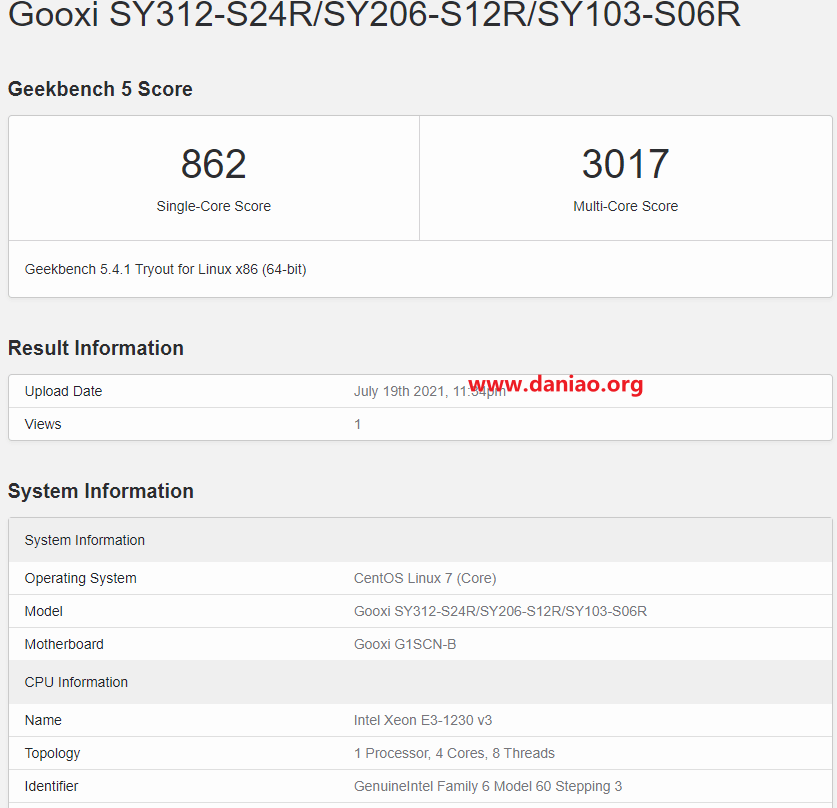This screenshot has height=808, width=837.
Task: Select 'GenuineIntel Family 6 Model 60 Stepping 3'
Action: tap(488, 786)
